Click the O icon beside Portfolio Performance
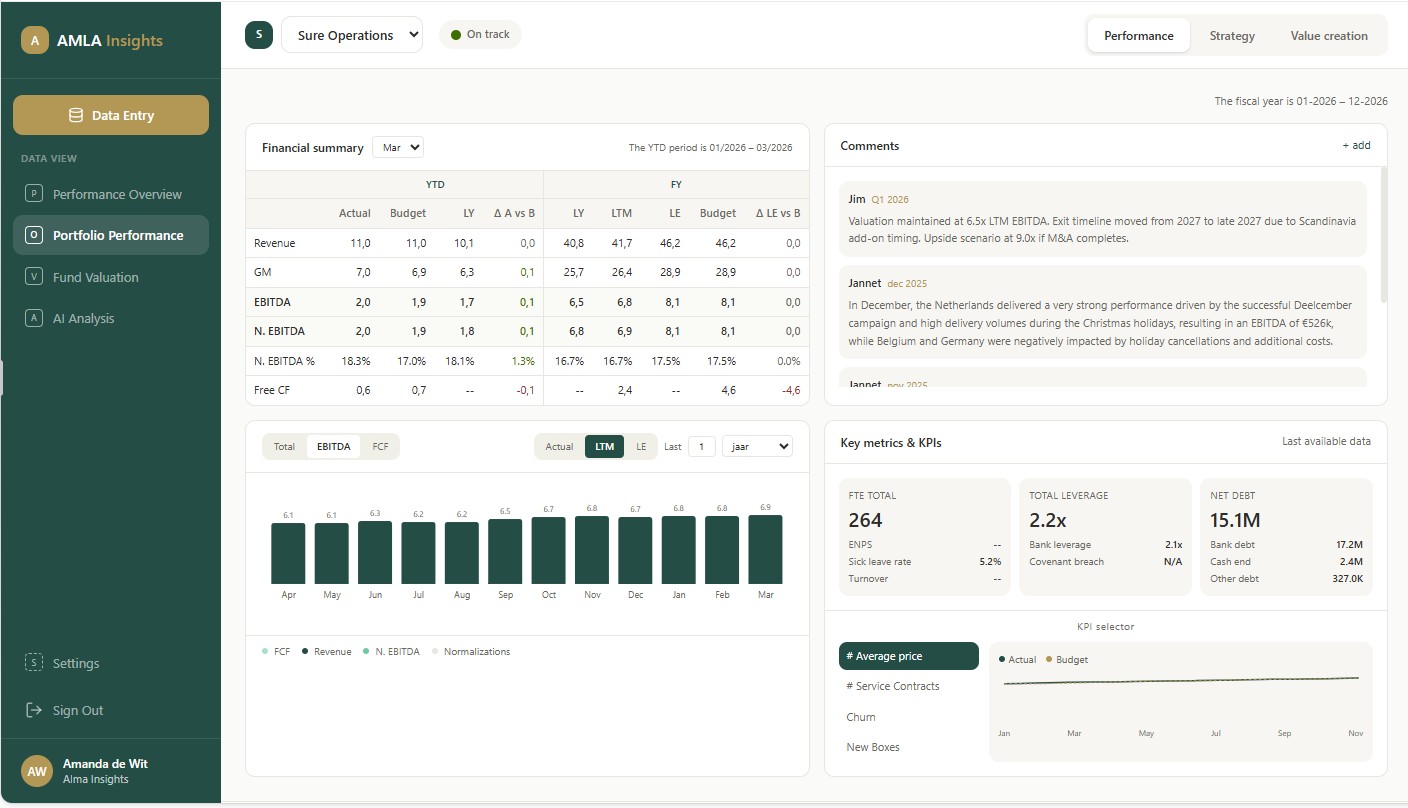Image resolution: width=1408 pixels, height=808 pixels. pyautogui.click(x=33, y=235)
